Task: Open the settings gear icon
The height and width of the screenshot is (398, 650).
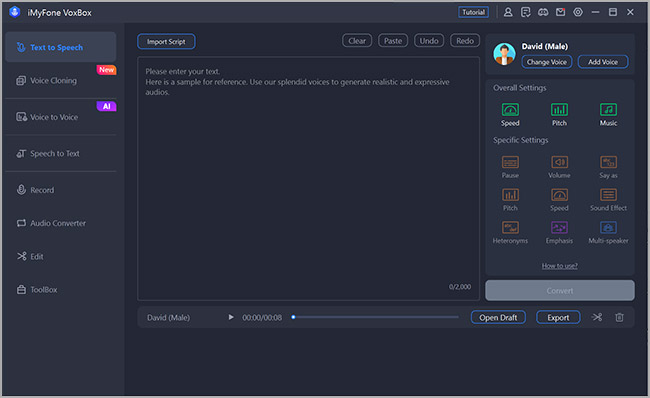Action: coord(578,12)
